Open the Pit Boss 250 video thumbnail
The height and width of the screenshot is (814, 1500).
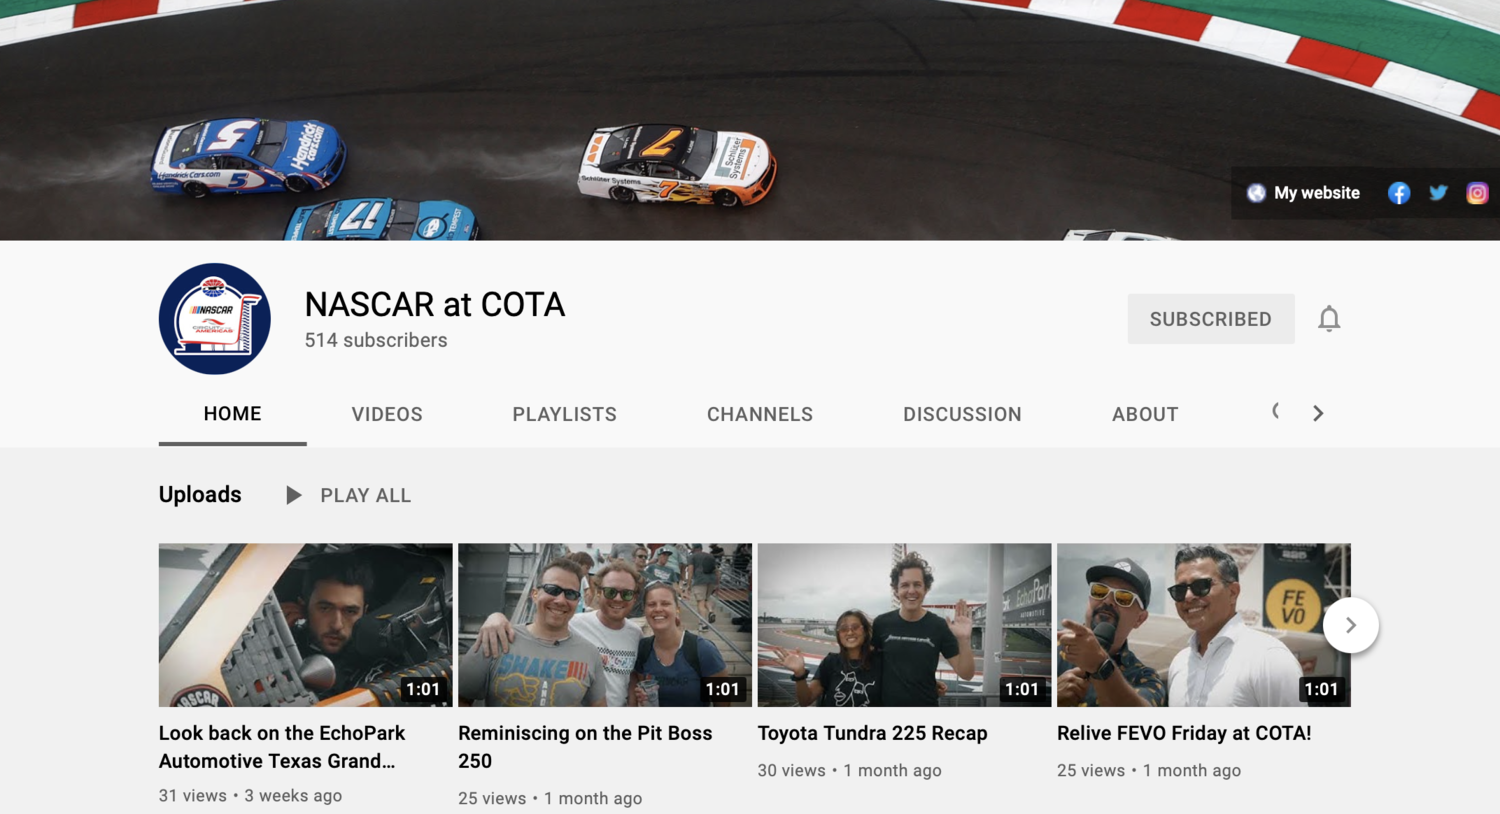605,625
